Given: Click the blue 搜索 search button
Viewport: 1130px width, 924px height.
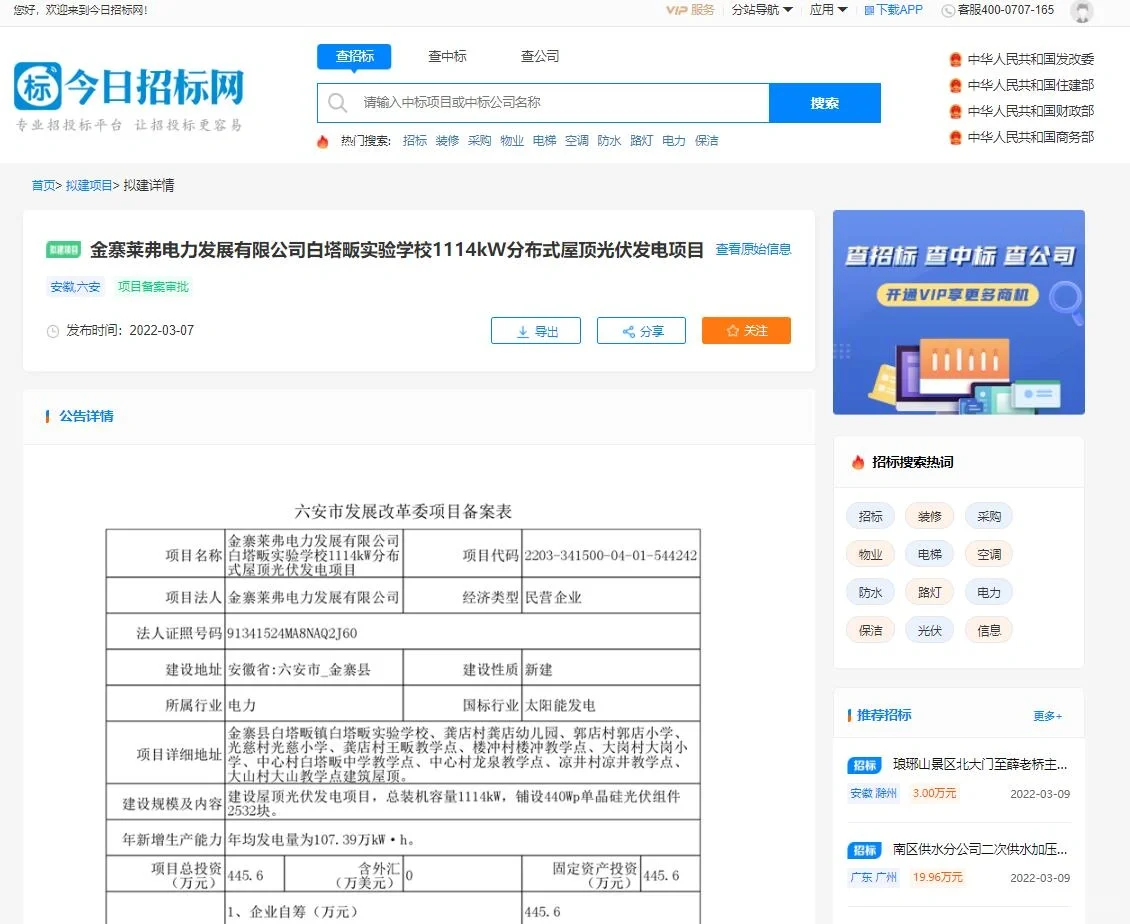Looking at the screenshot, I should [x=825, y=103].
